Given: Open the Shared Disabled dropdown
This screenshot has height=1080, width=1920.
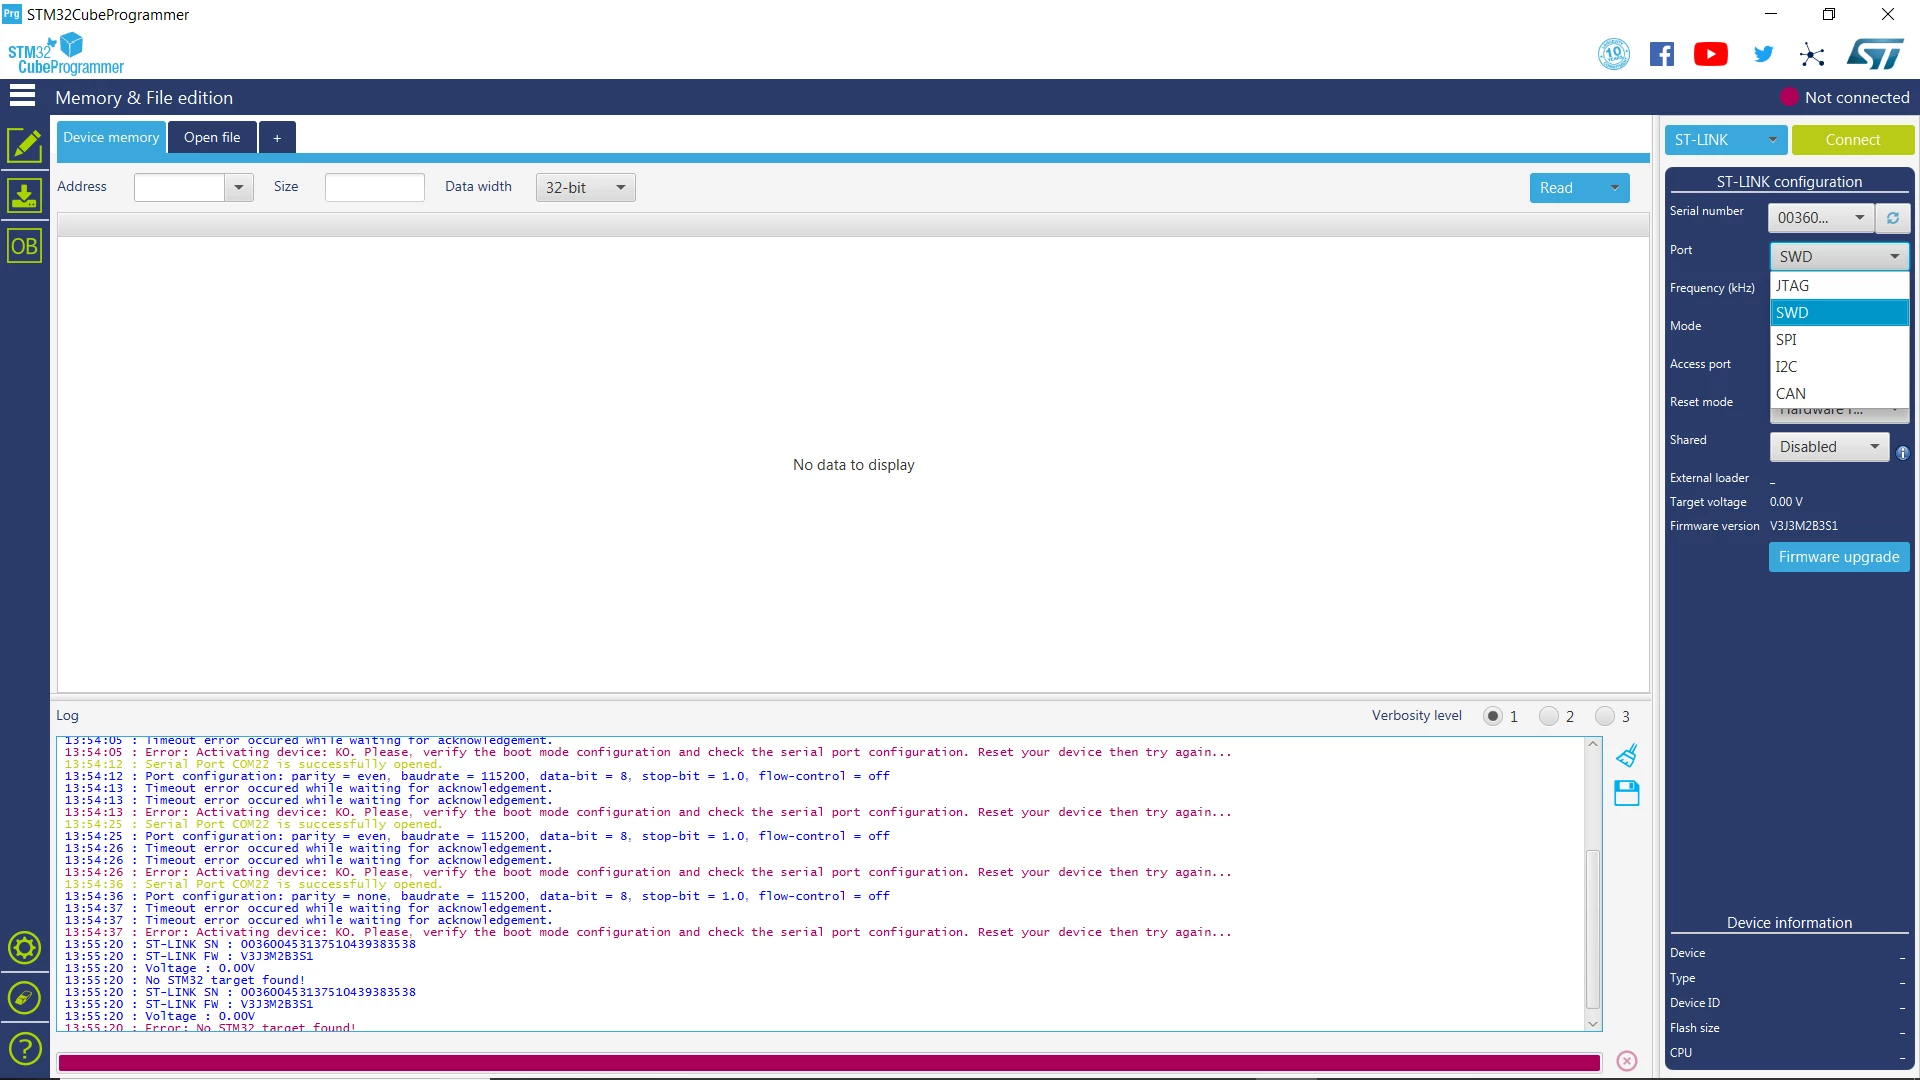Looking at the screenshot, I should 1829,447.
